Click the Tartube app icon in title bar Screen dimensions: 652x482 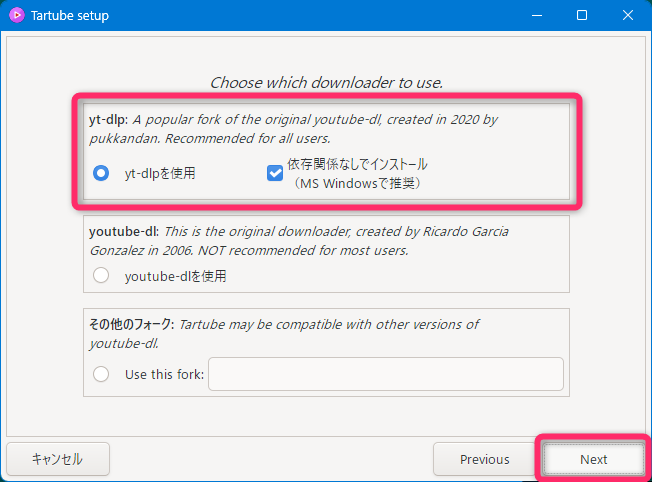[x=17, y=16]
